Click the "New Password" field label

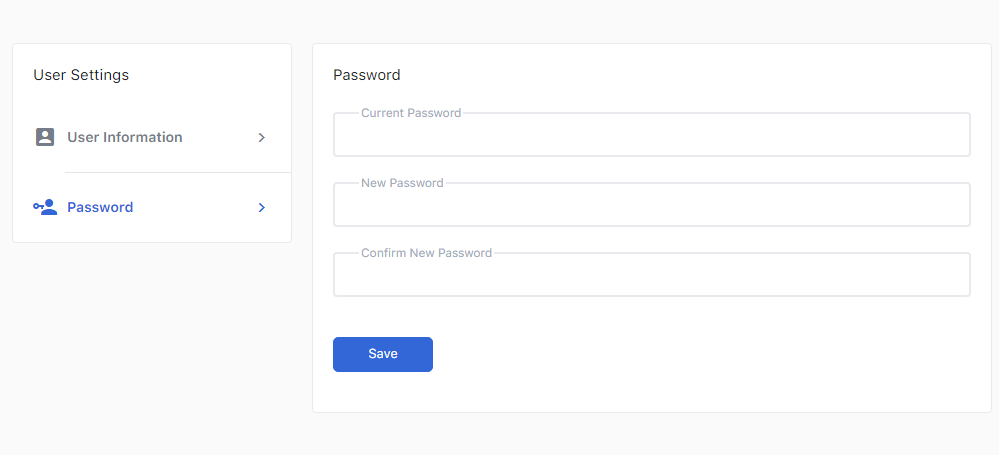coord(402,183)
